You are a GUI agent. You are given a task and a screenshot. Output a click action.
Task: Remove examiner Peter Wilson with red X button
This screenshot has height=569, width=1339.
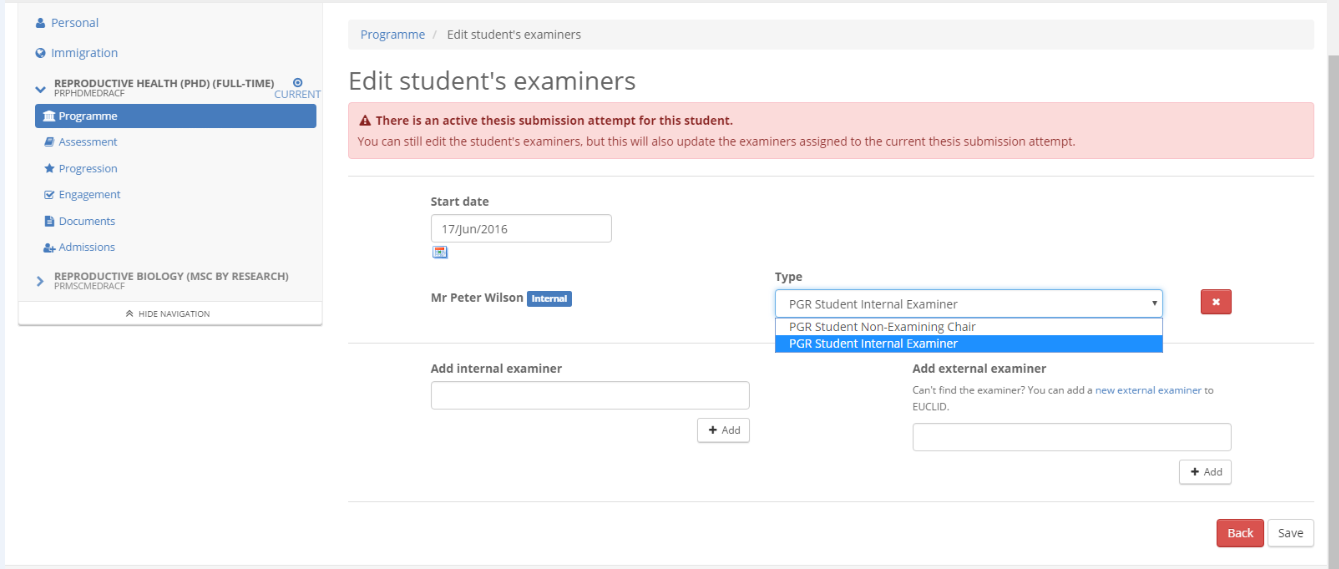pyautogui.click(x=1216, y=302)
